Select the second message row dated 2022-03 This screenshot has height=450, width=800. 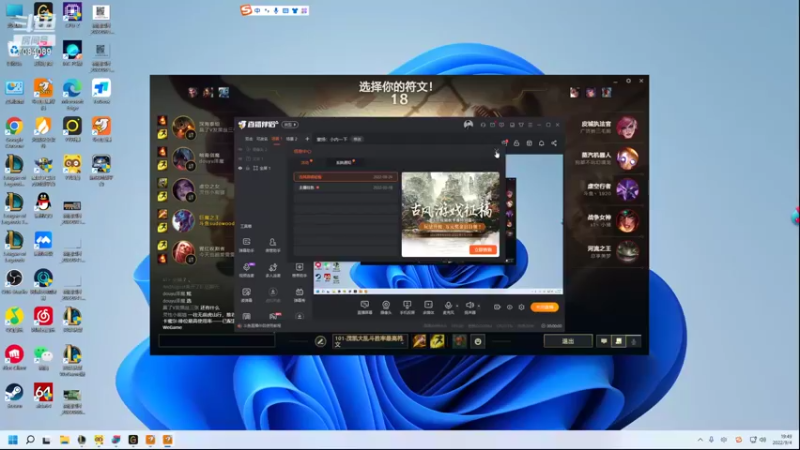coord(345,188)
